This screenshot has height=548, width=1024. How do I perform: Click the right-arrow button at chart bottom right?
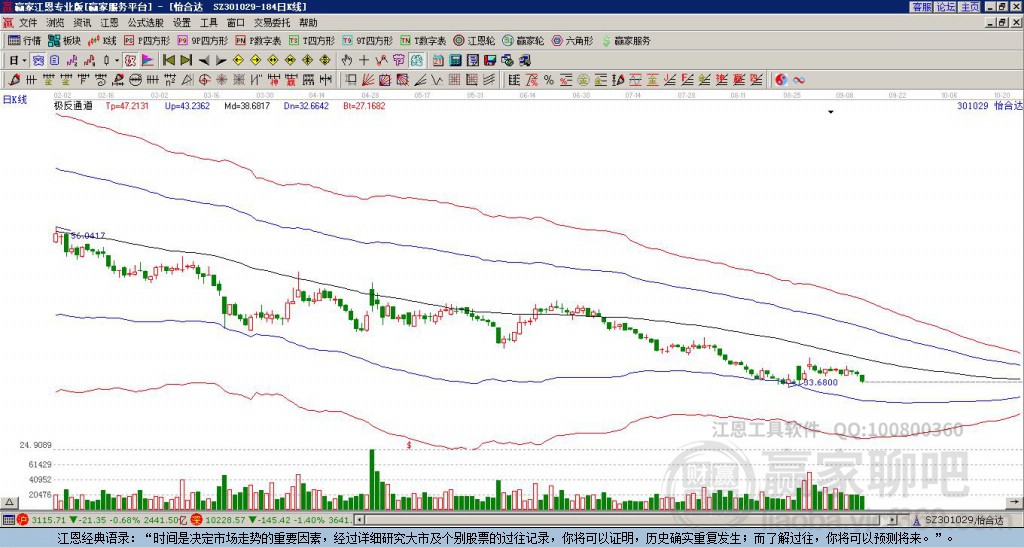1016,503
